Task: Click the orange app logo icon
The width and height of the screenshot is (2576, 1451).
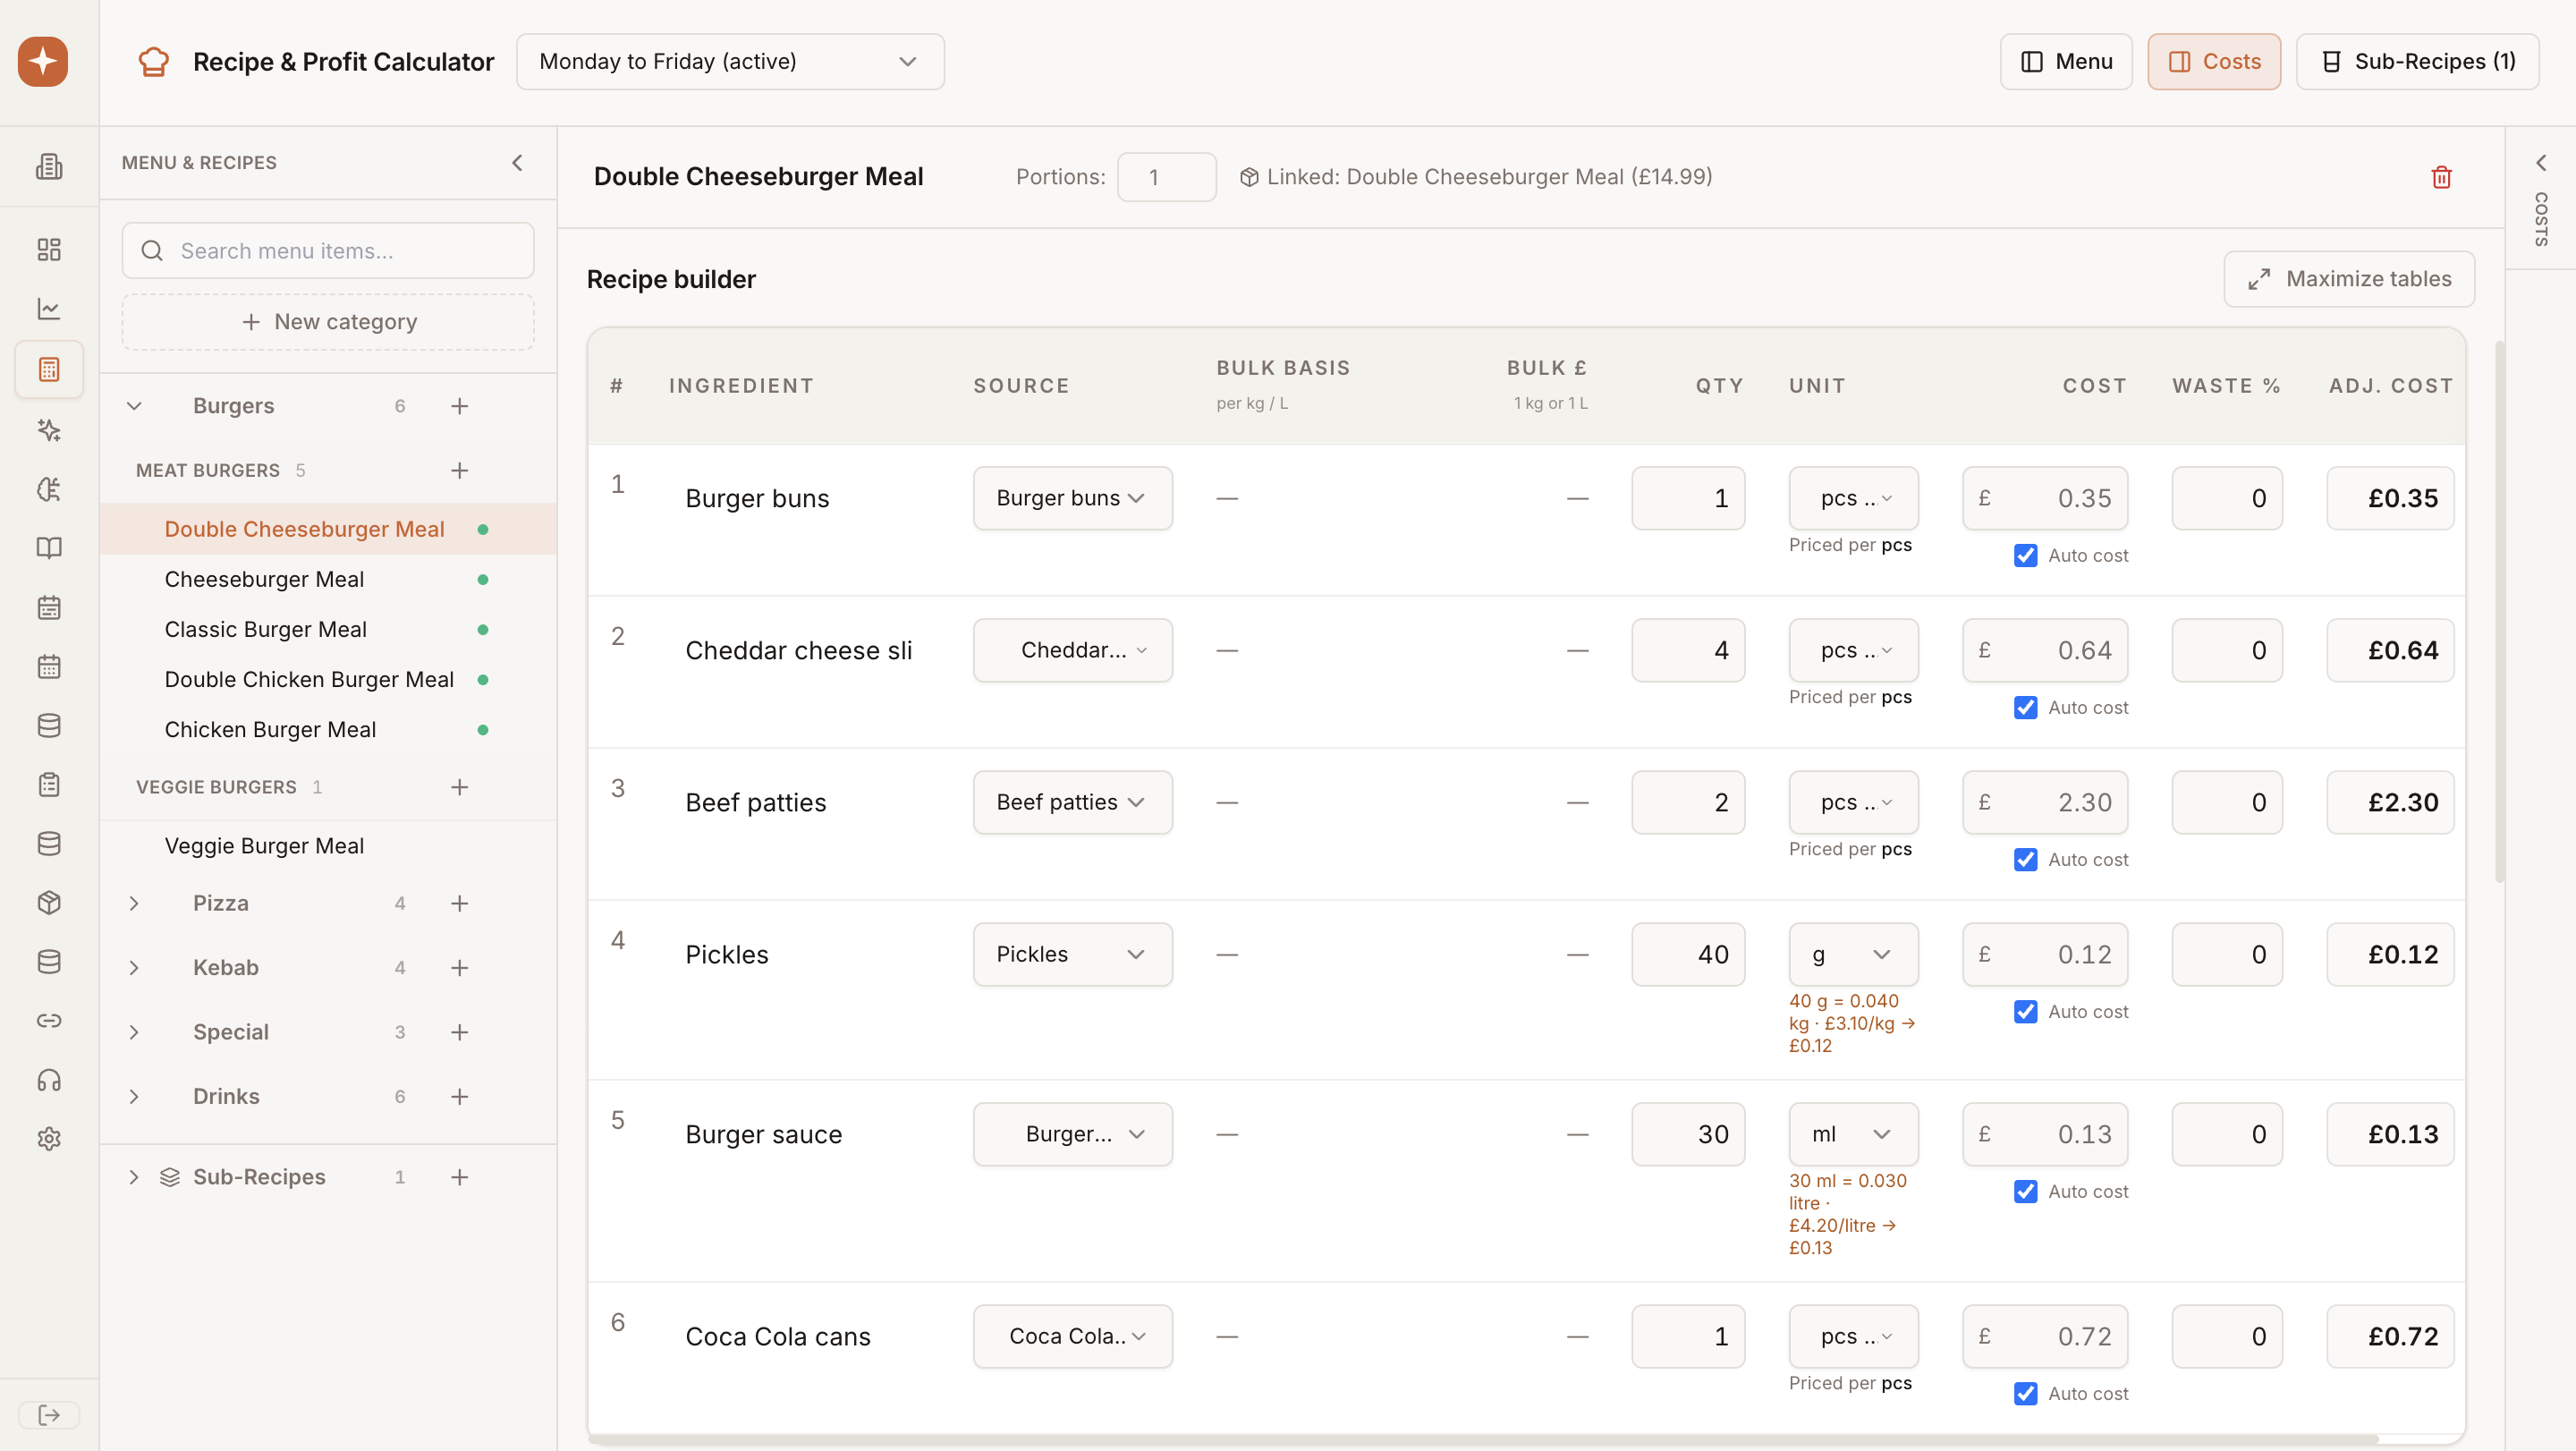Action: pyautogui.click(x=43, y=61)
